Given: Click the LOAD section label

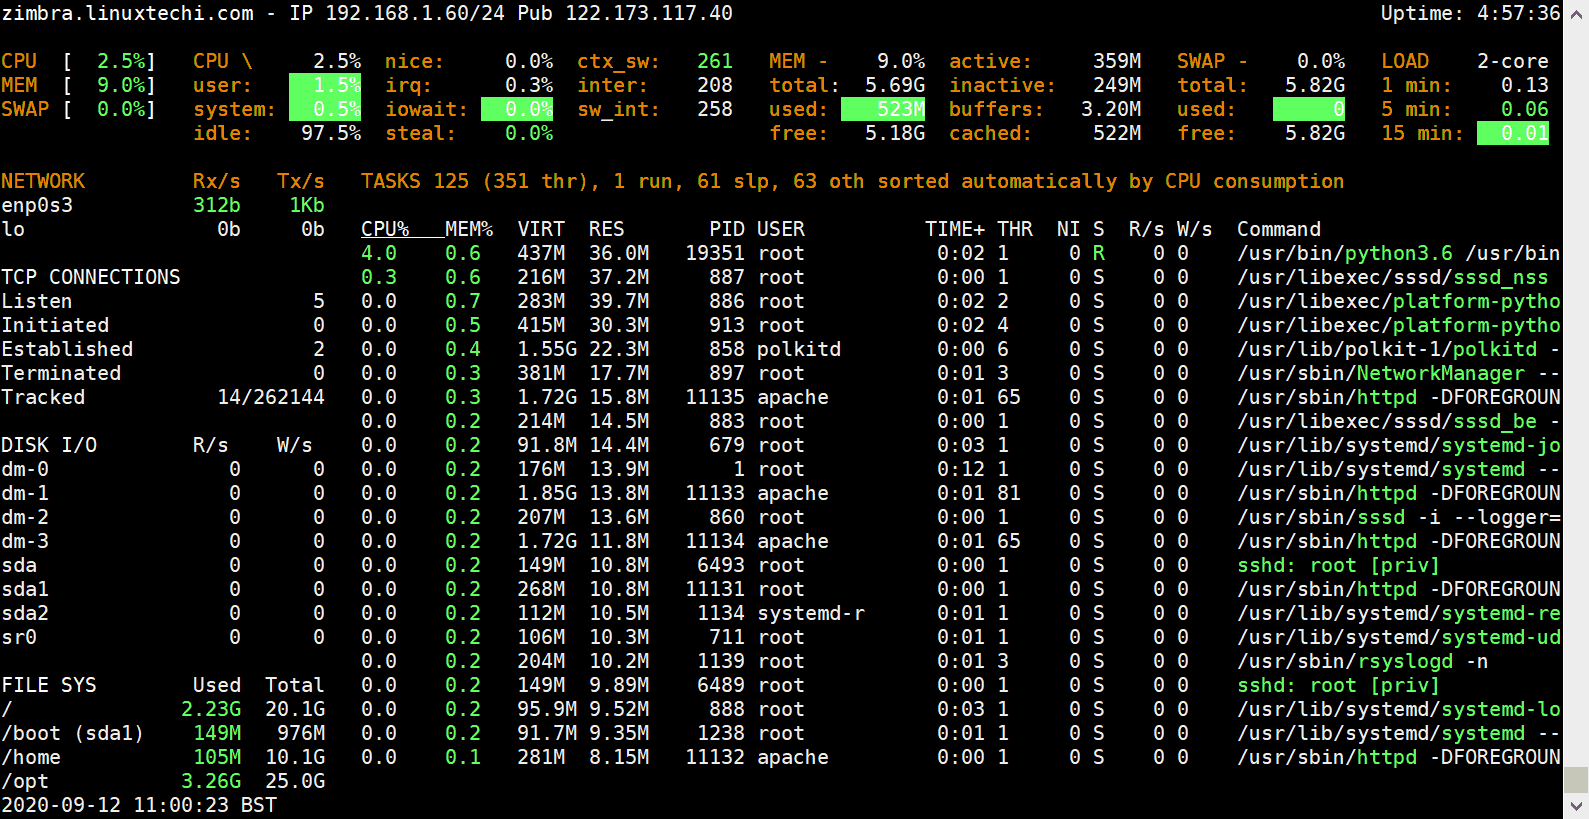Looking at the screenshot, I should point(1405,61).
